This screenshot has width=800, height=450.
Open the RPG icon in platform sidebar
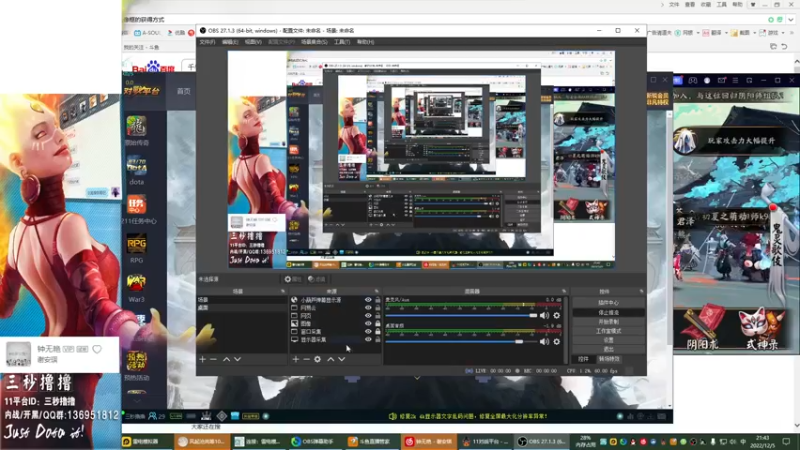136,244
